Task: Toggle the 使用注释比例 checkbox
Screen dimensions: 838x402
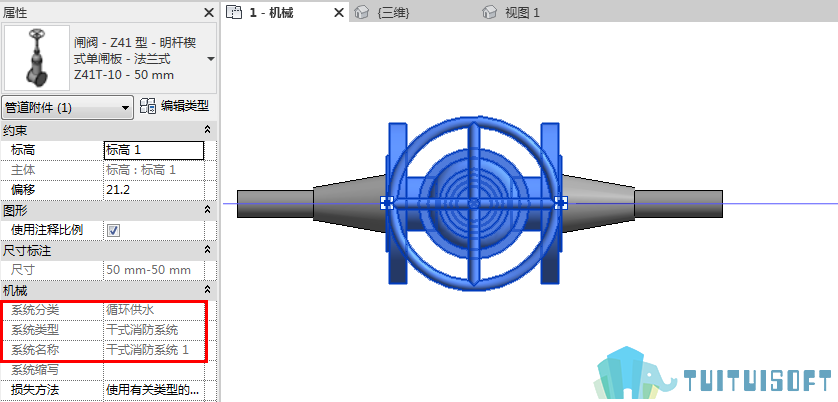Action: [x=113, y=230]
